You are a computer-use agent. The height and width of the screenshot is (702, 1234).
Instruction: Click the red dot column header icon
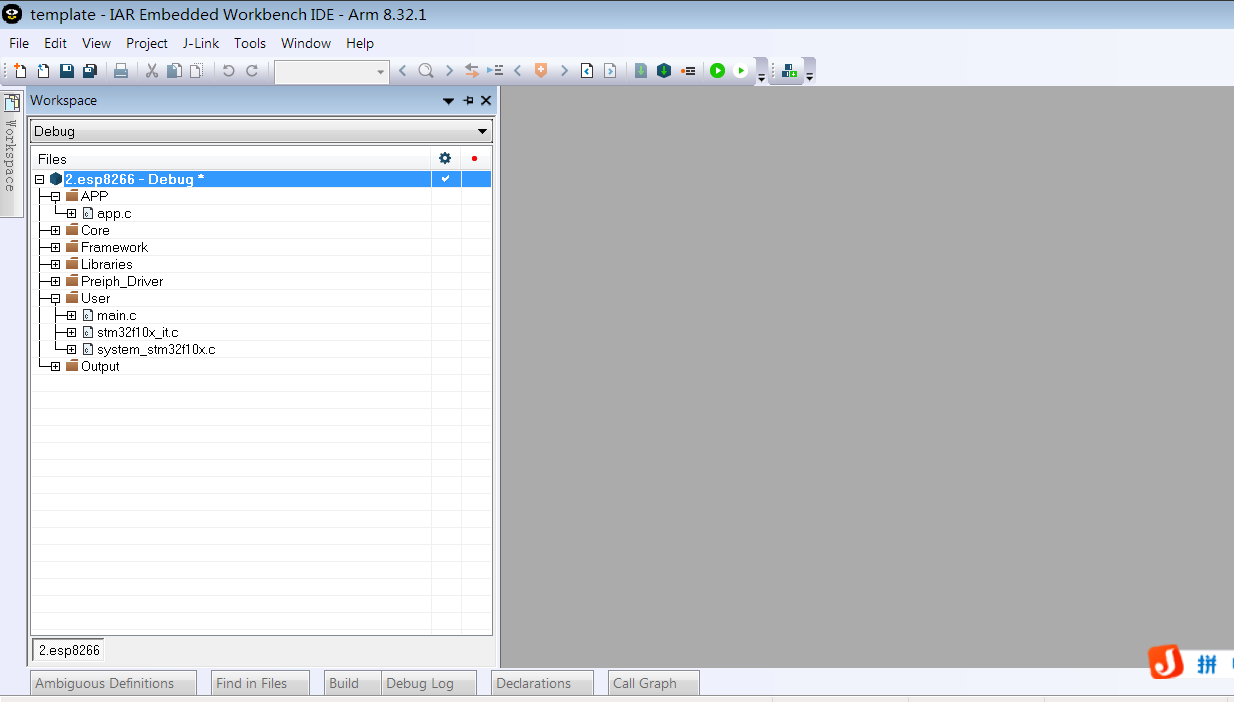(x=474, y=158)
